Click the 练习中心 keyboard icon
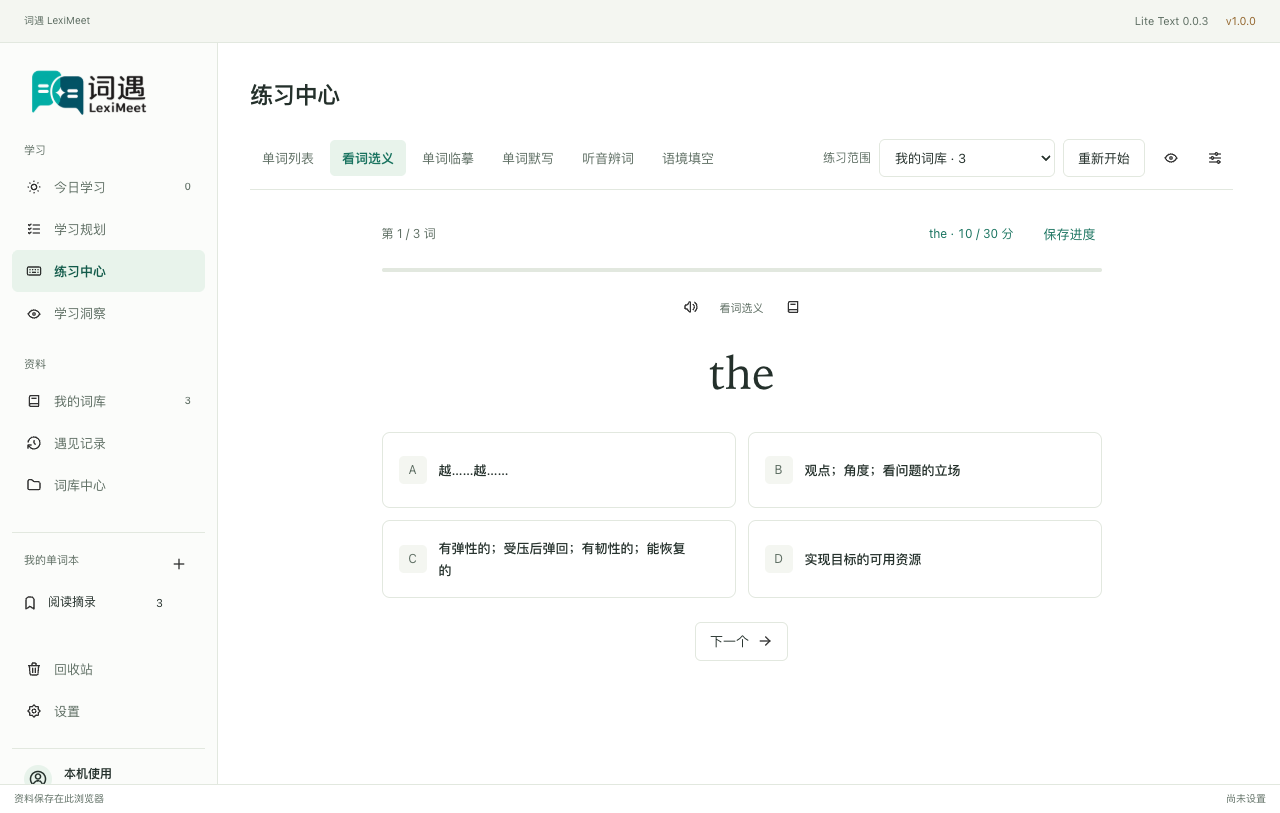1280x813 pixels. click(x=34, y=271)
